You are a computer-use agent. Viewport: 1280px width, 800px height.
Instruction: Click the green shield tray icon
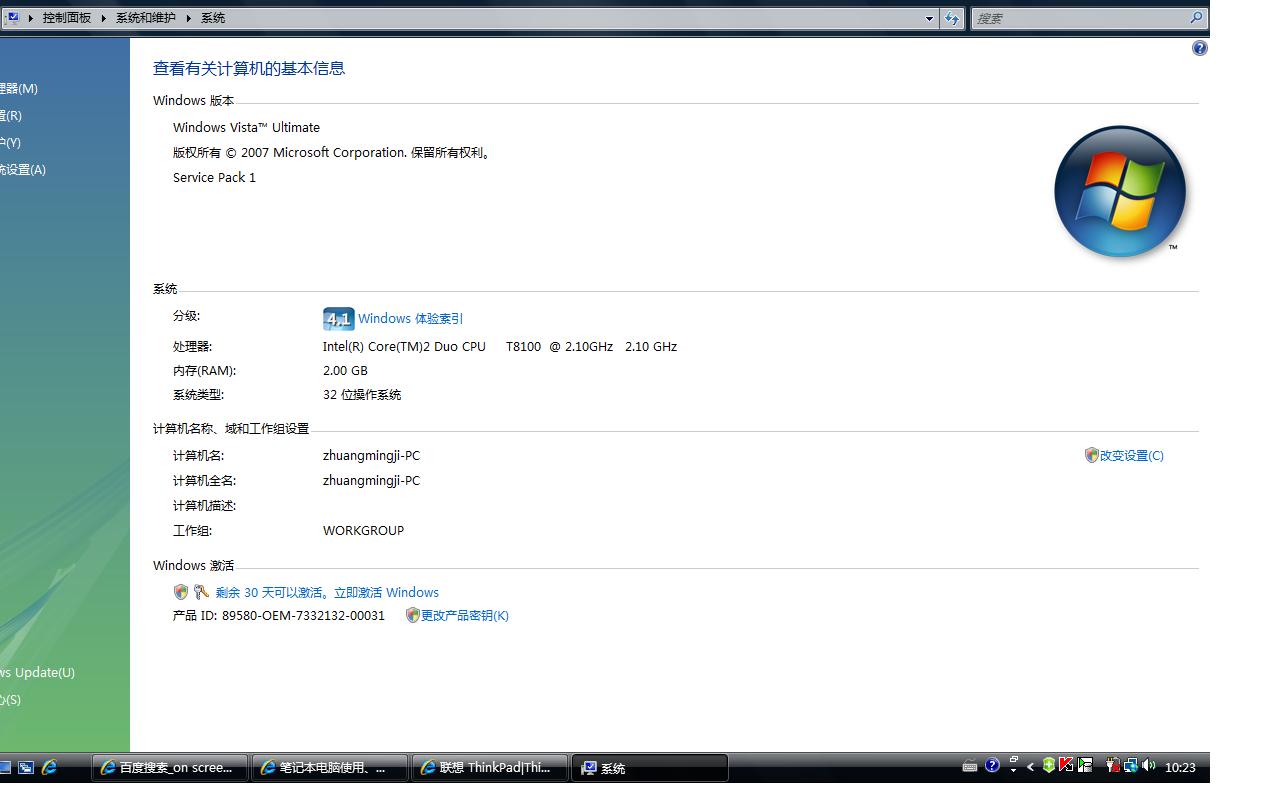coord(1049,765)
